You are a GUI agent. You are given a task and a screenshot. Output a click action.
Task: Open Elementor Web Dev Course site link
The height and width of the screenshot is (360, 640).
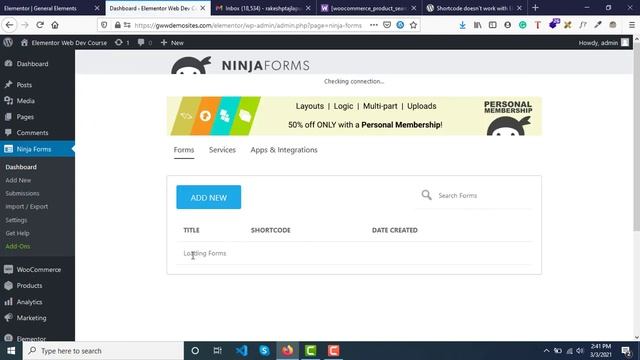pyautogui.click(x=64, y=42)
